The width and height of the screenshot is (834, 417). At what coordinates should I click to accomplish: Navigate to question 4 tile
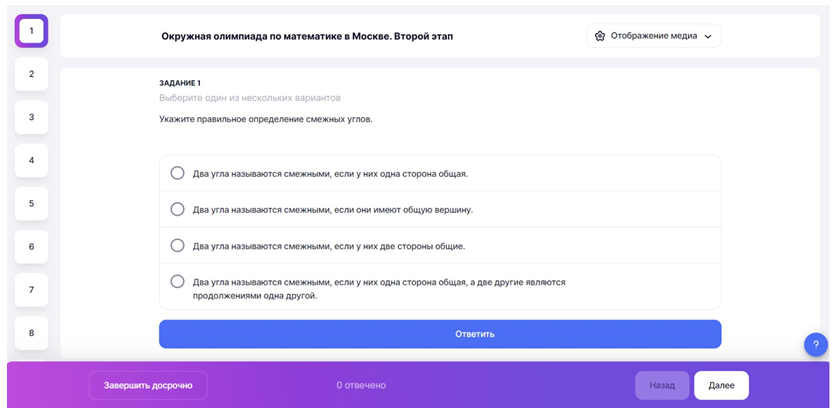click(x=31, y=160)
